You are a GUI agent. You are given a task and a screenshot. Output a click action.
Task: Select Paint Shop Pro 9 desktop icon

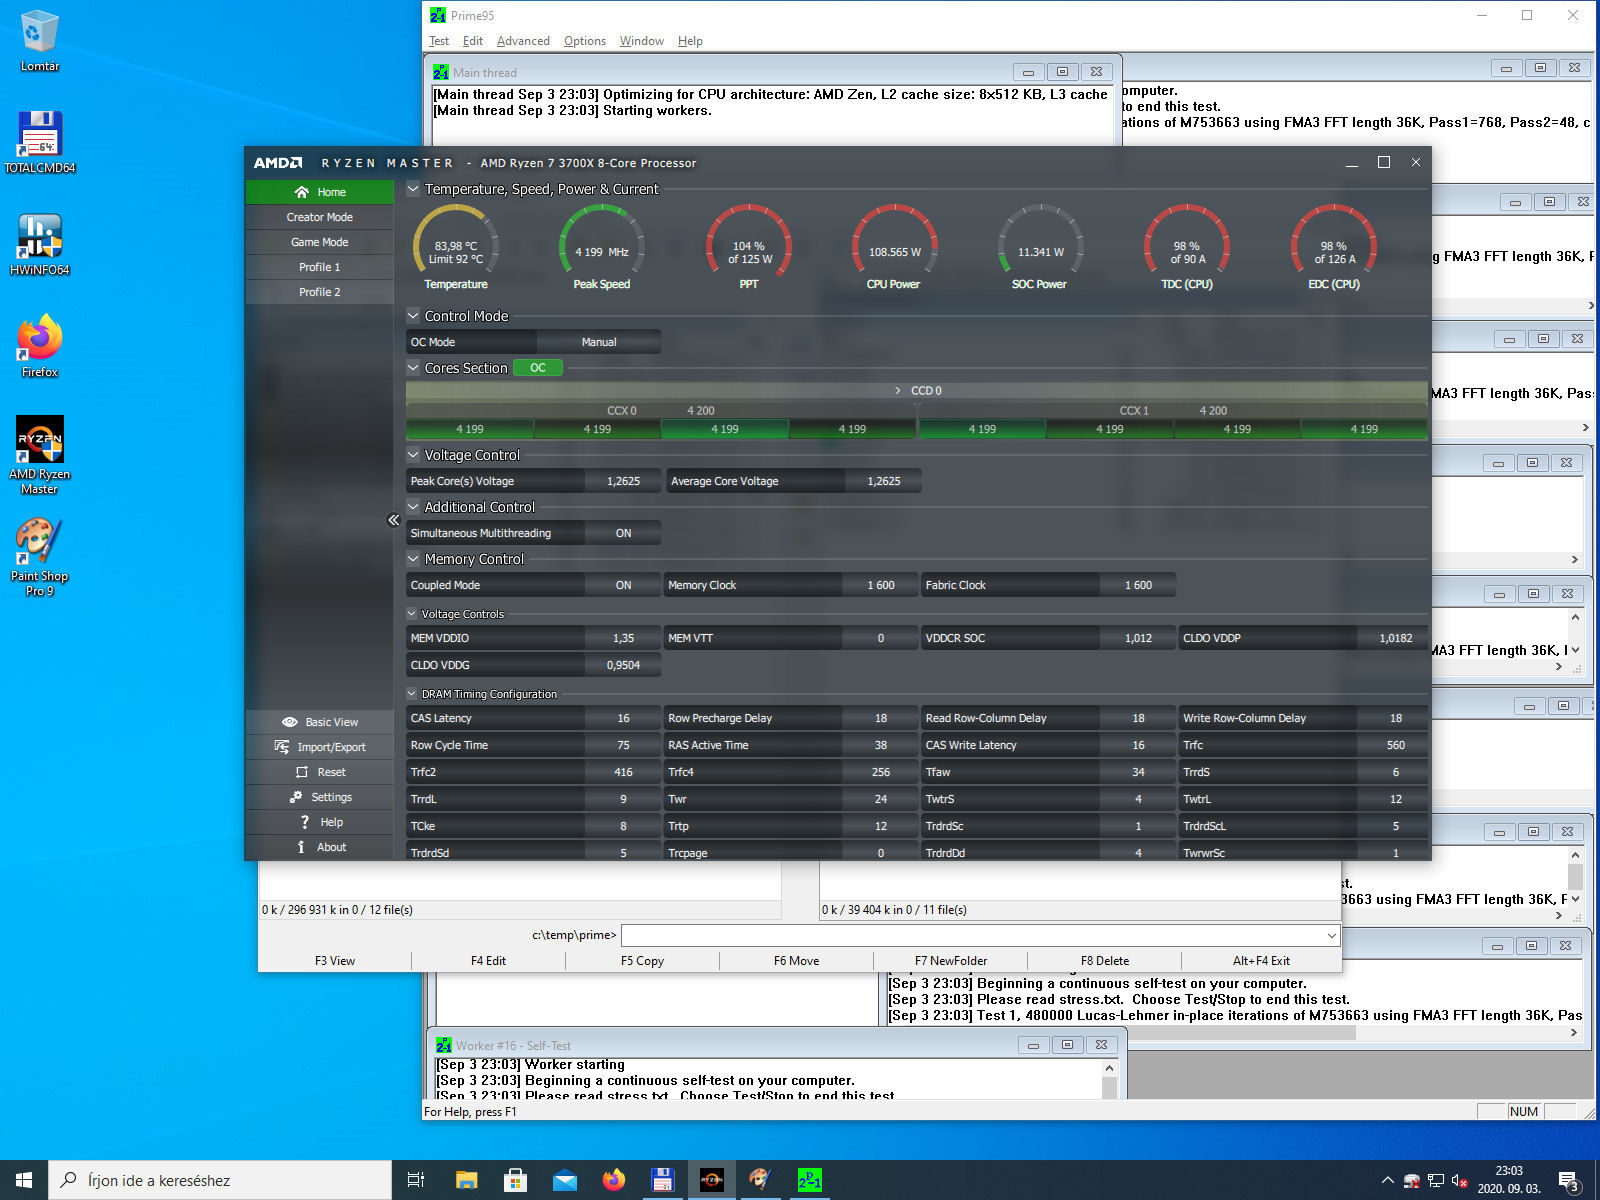39,558
